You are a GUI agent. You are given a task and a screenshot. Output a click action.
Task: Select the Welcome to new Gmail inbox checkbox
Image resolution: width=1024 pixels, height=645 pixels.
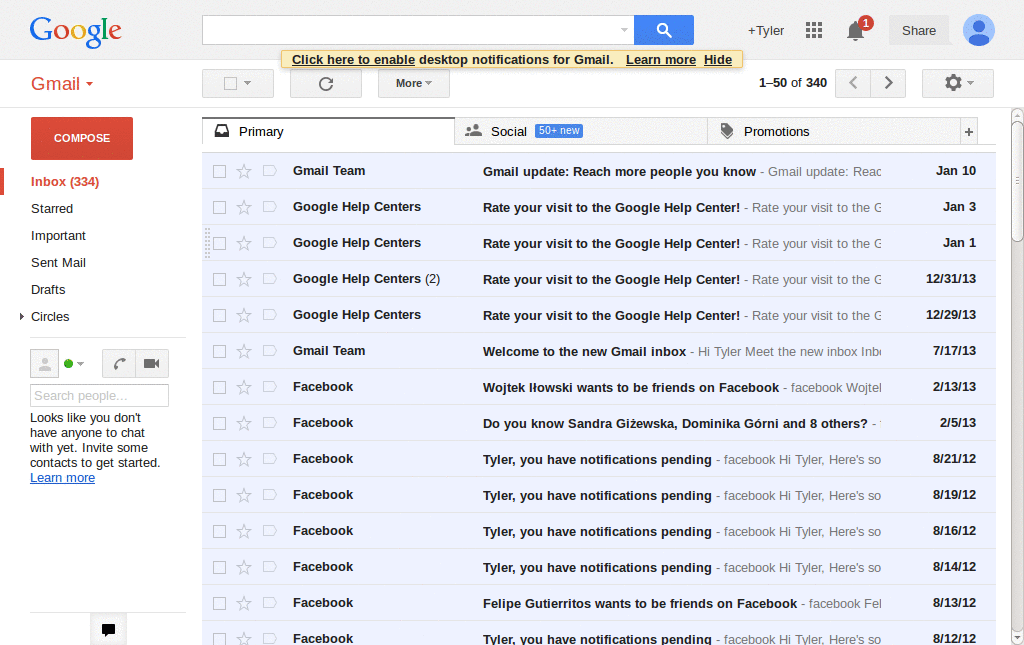[x=219, y=351]
